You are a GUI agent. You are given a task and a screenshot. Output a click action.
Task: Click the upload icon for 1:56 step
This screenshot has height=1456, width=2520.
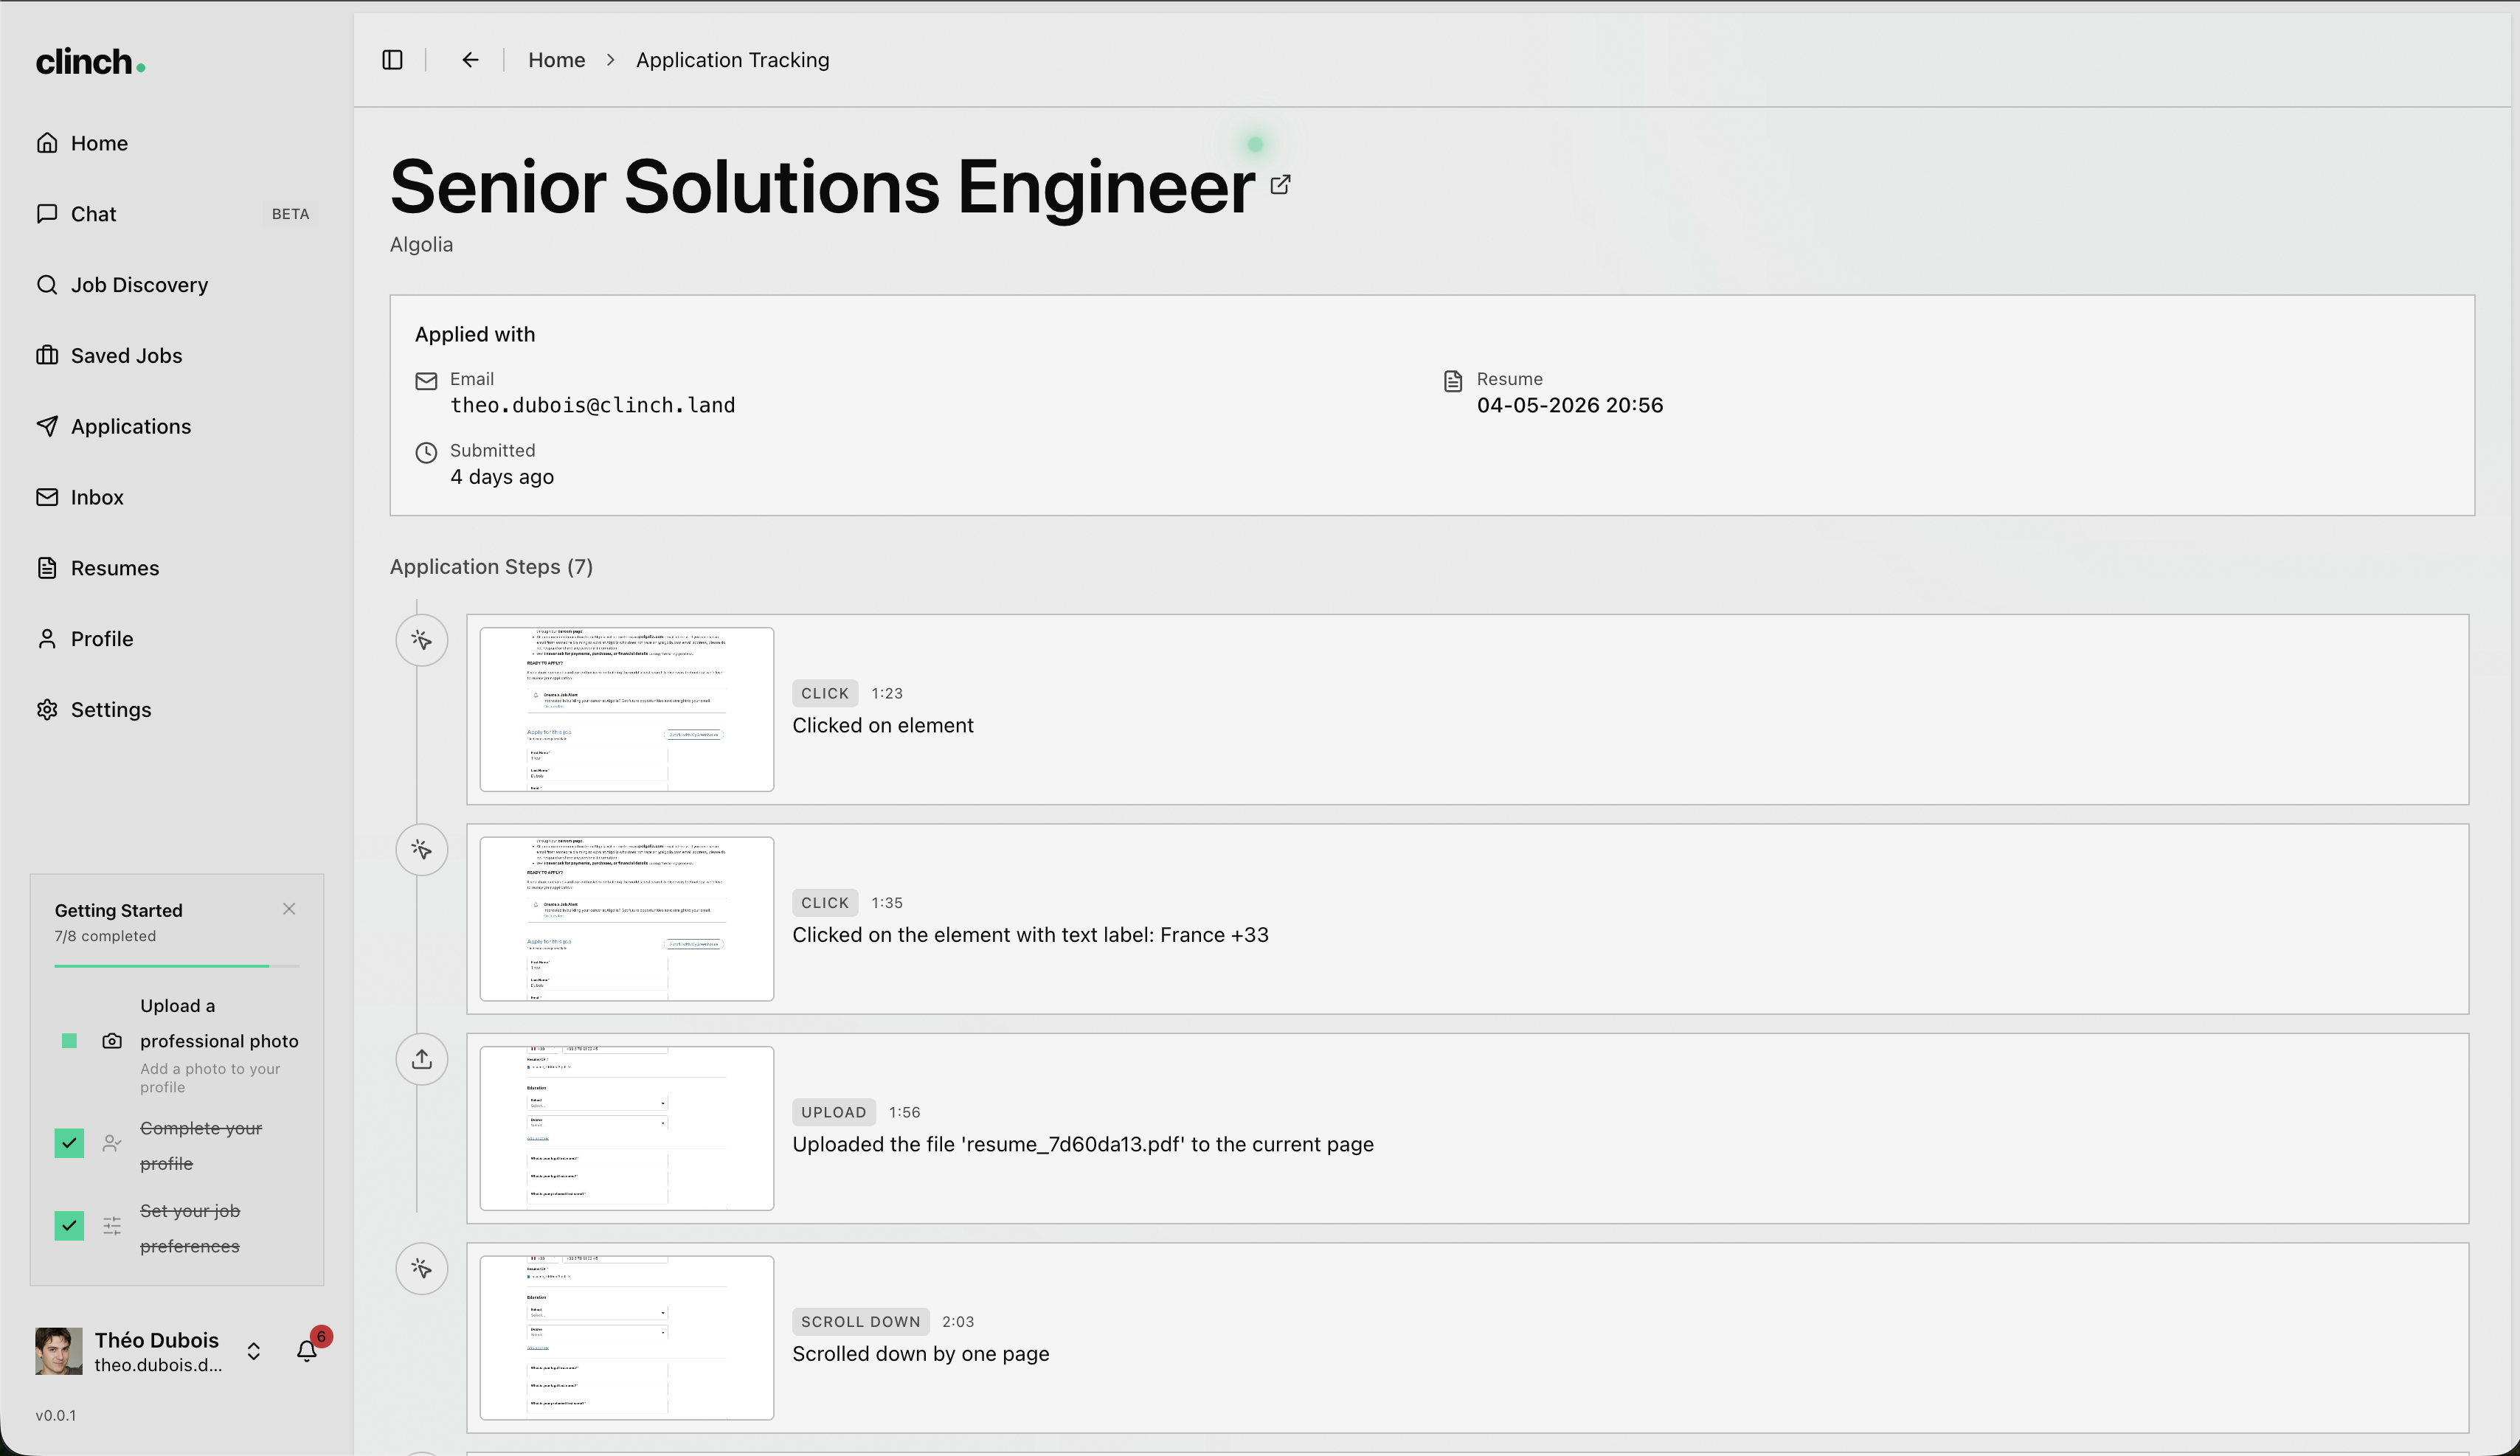coord(422,1059)
